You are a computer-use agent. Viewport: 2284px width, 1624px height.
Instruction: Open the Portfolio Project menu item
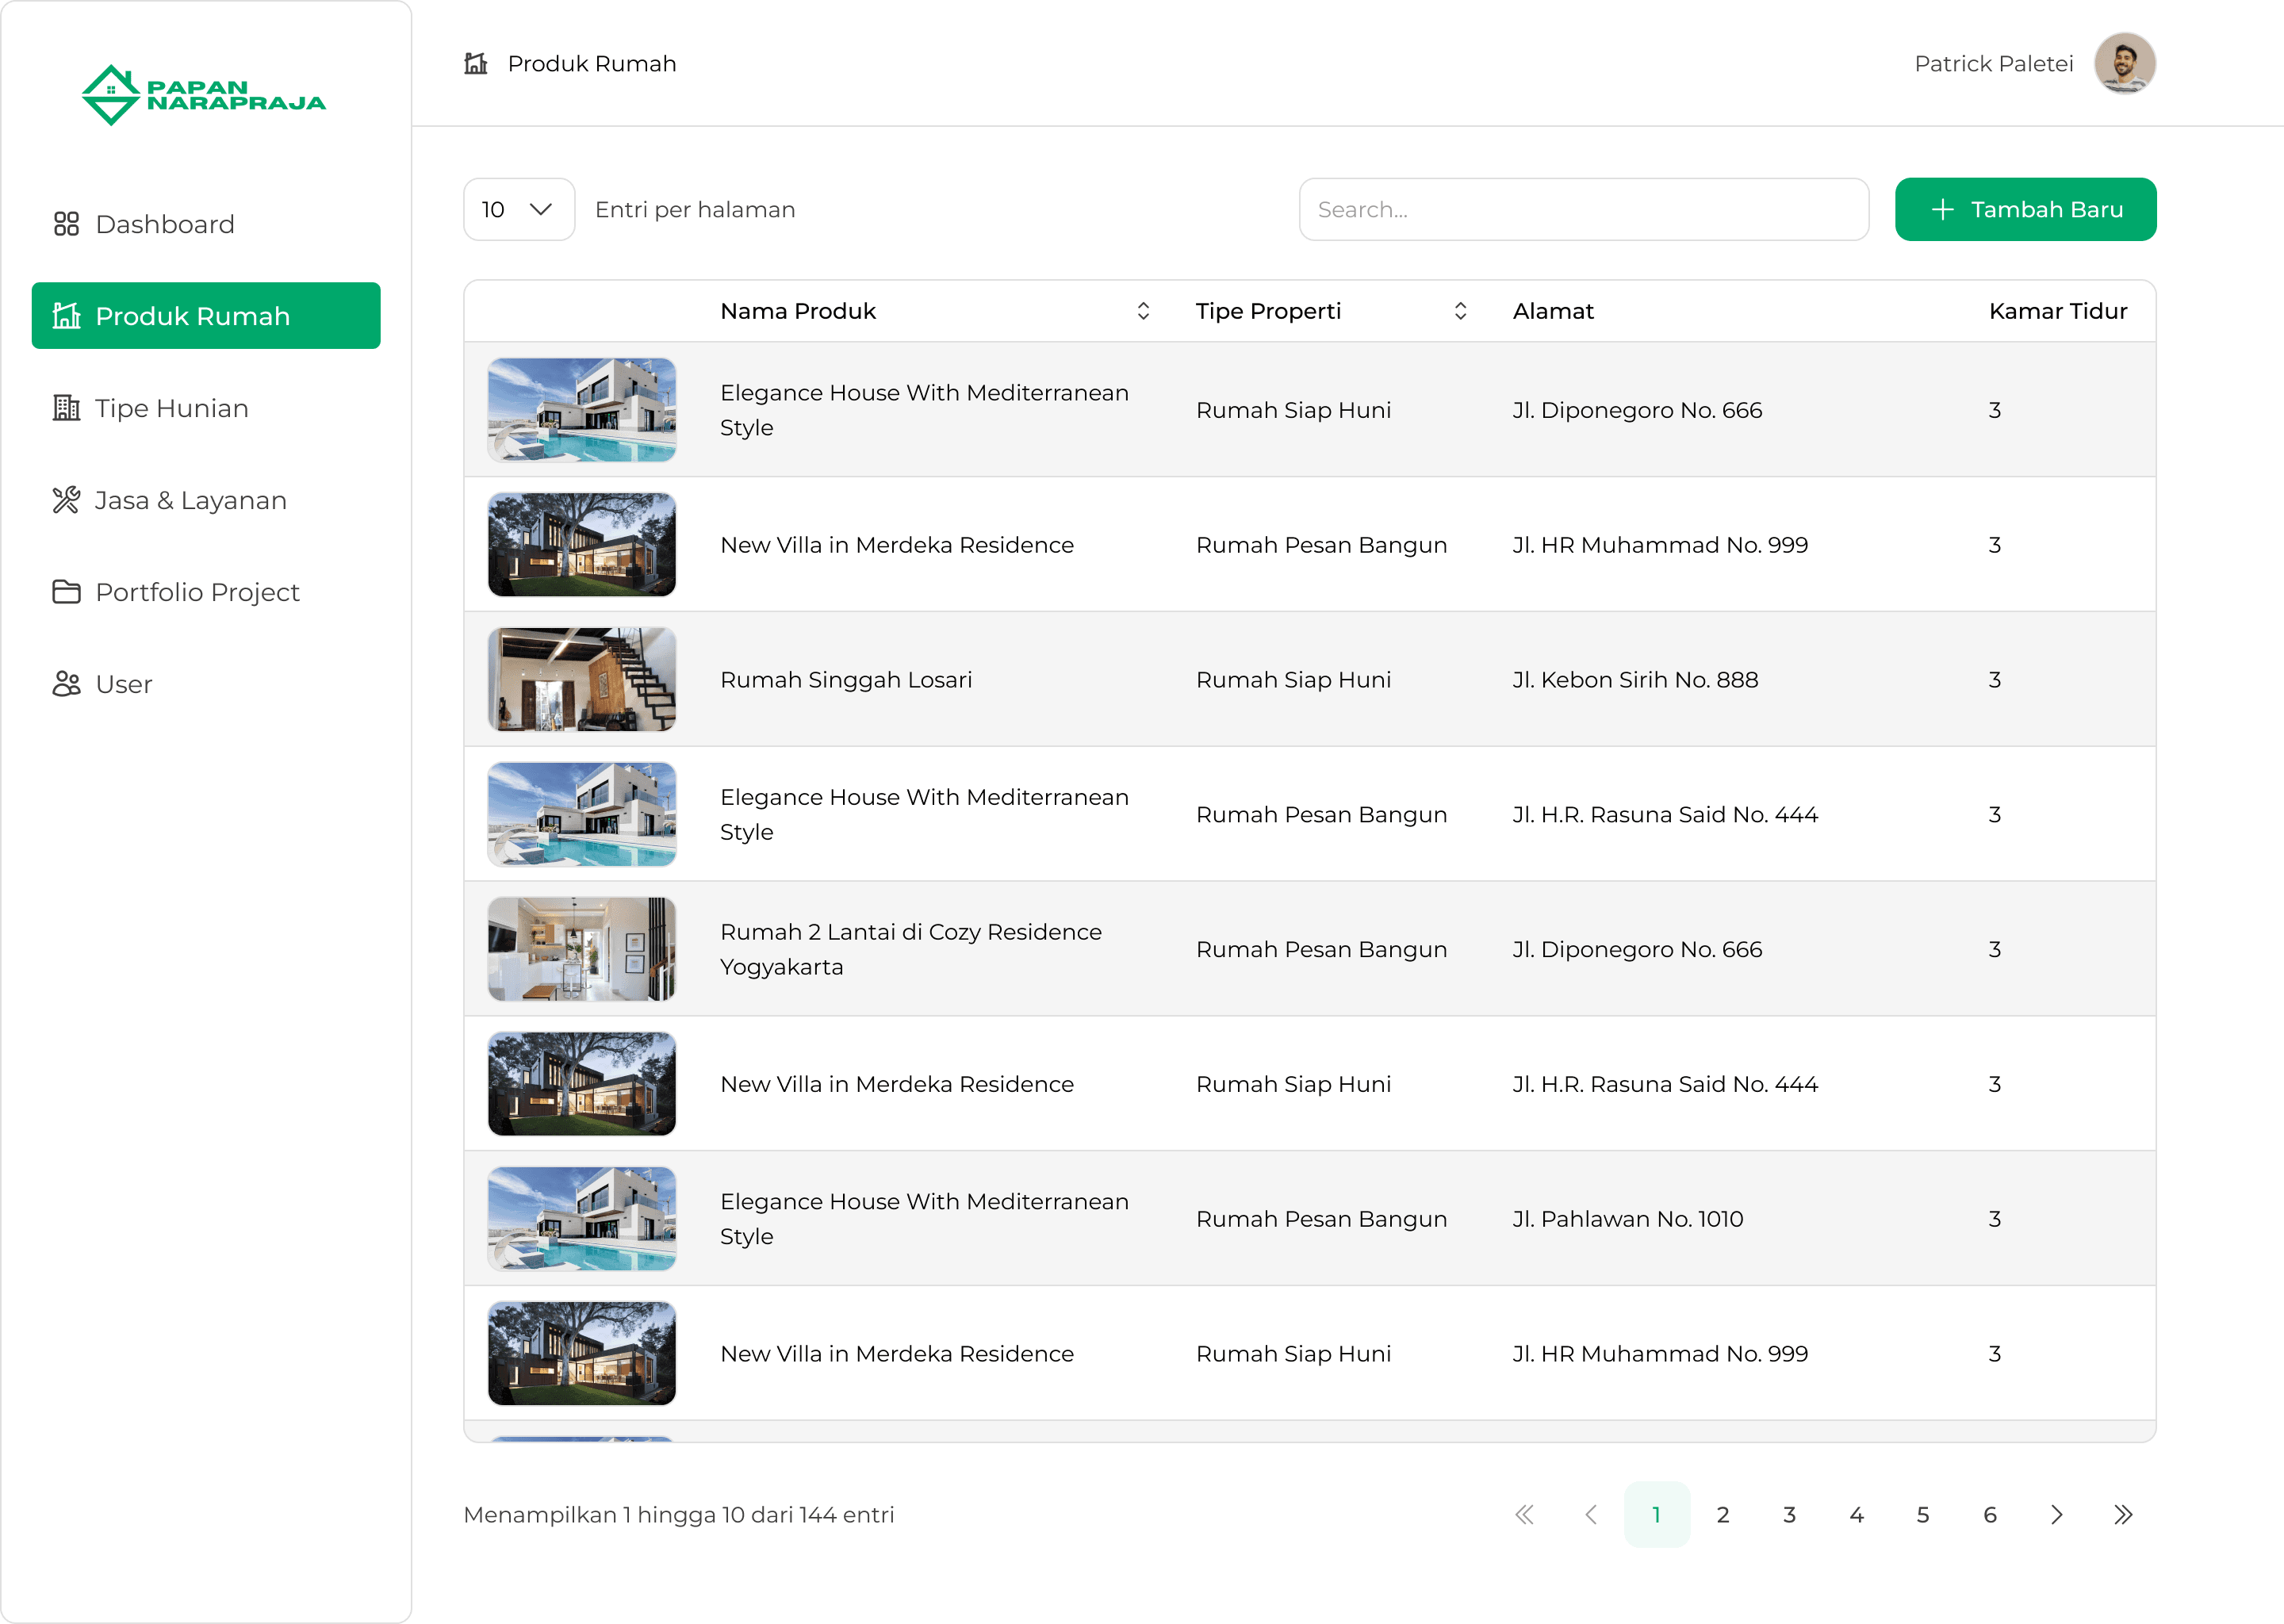pyautogui.click(x=197, y=592)
